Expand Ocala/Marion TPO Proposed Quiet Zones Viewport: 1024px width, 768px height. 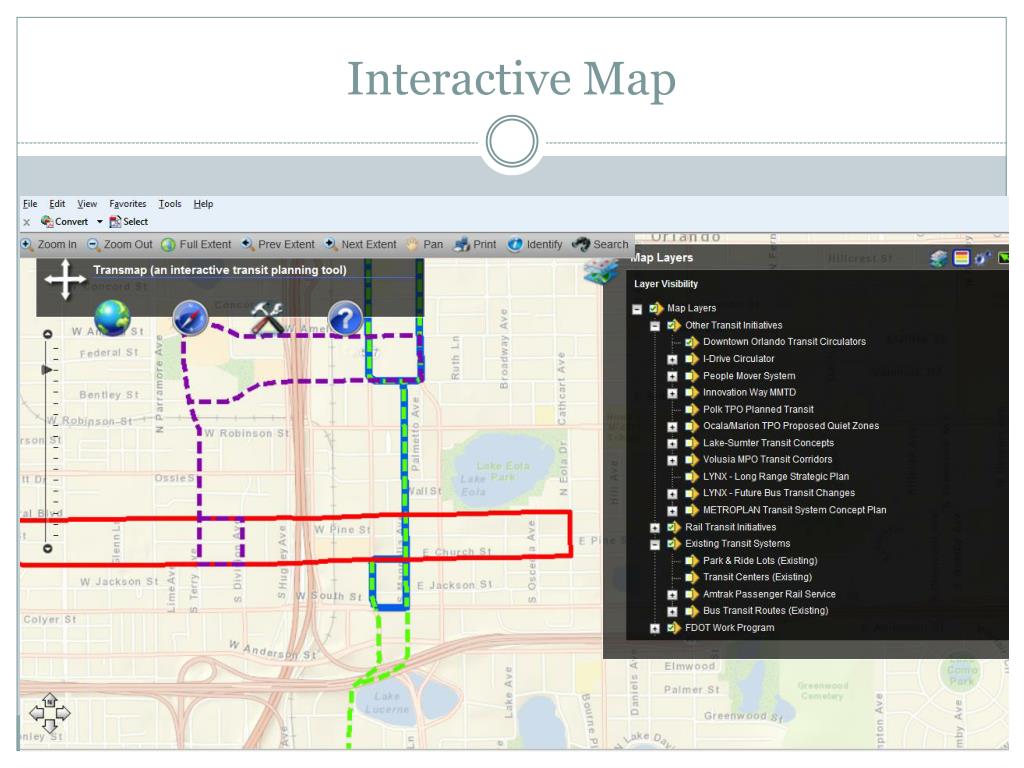(672, 426)
